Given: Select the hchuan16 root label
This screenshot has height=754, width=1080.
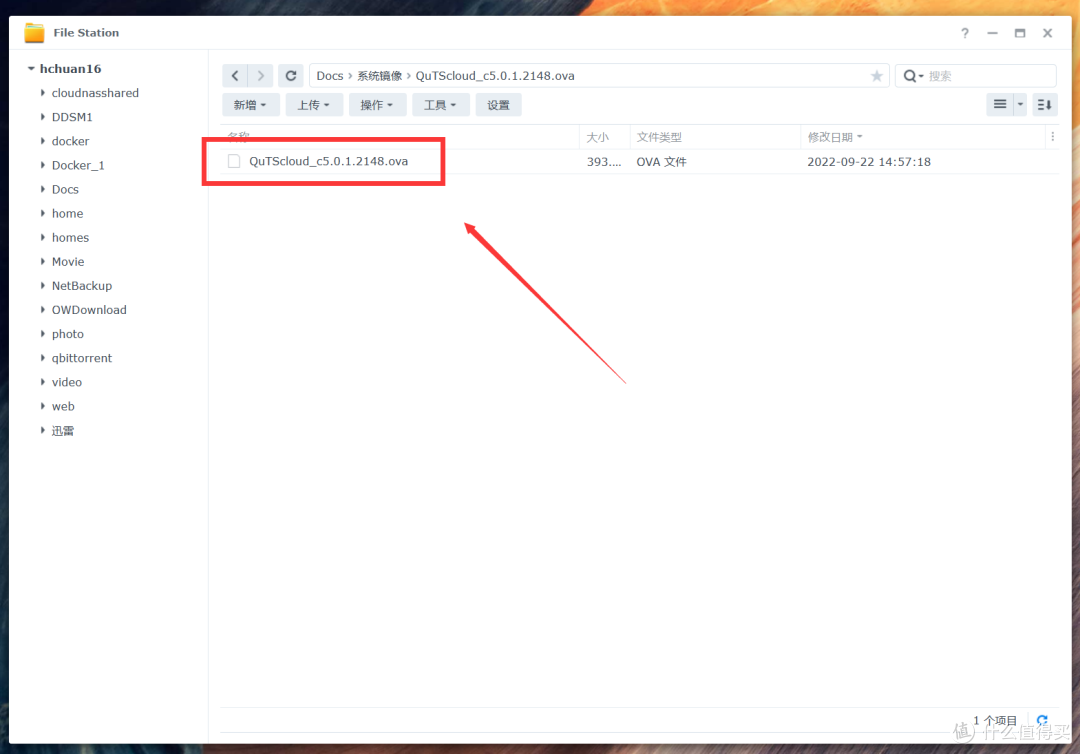Looking at the screenshot, I should [x=70, y=69].
